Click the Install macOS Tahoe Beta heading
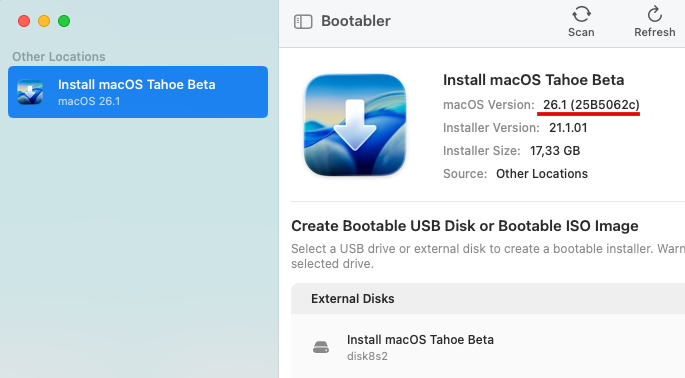Image resolution: width=685 pixels, height=378 pixels. pos(533,80)
